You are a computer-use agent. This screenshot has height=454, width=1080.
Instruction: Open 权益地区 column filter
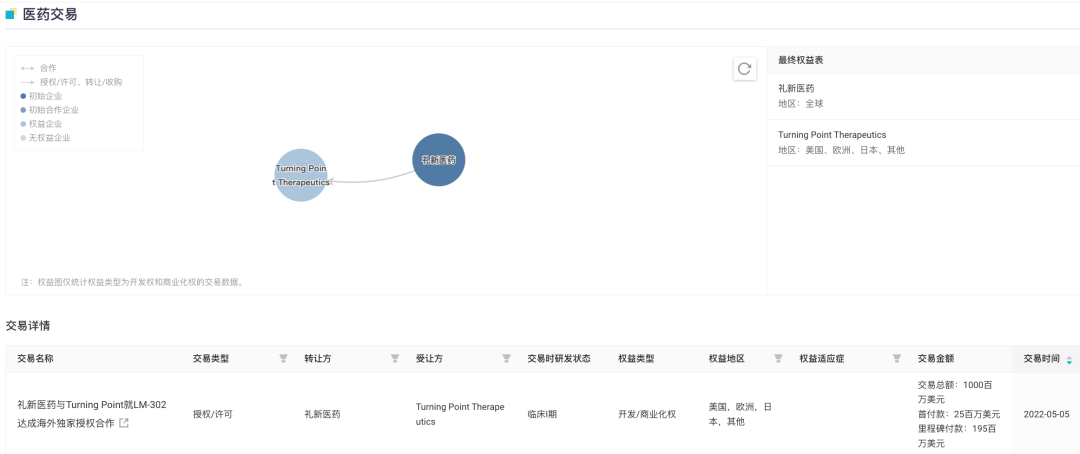[778, 358]
